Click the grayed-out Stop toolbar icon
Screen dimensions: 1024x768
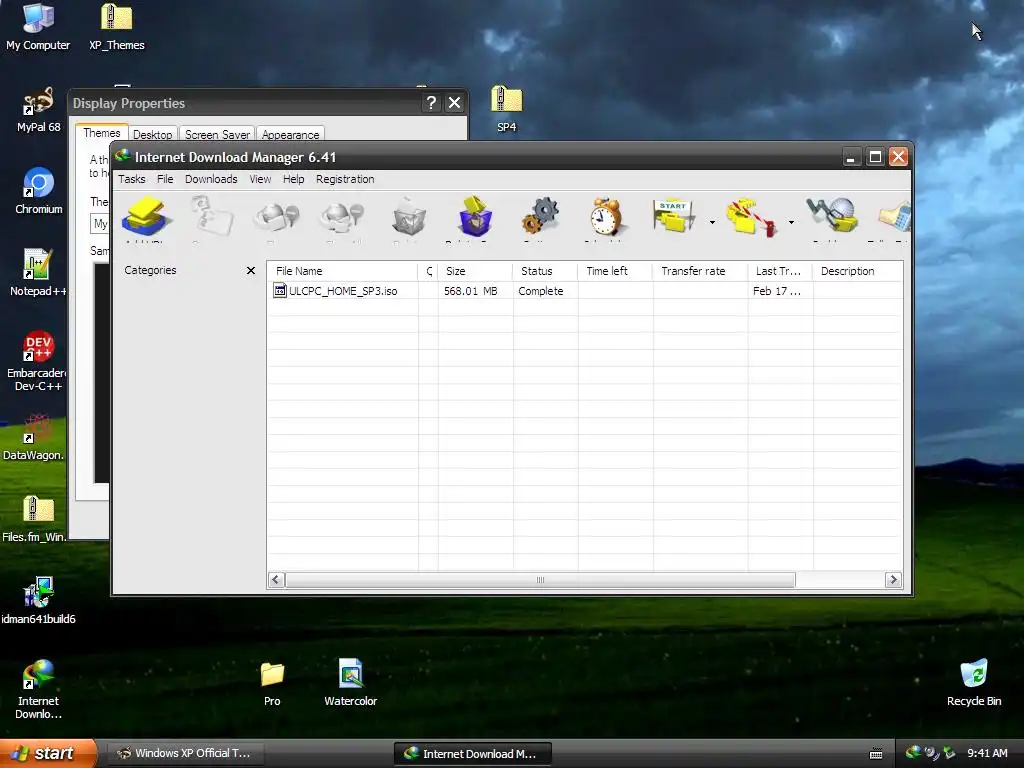pyautogui.click(x=276, y=217)
